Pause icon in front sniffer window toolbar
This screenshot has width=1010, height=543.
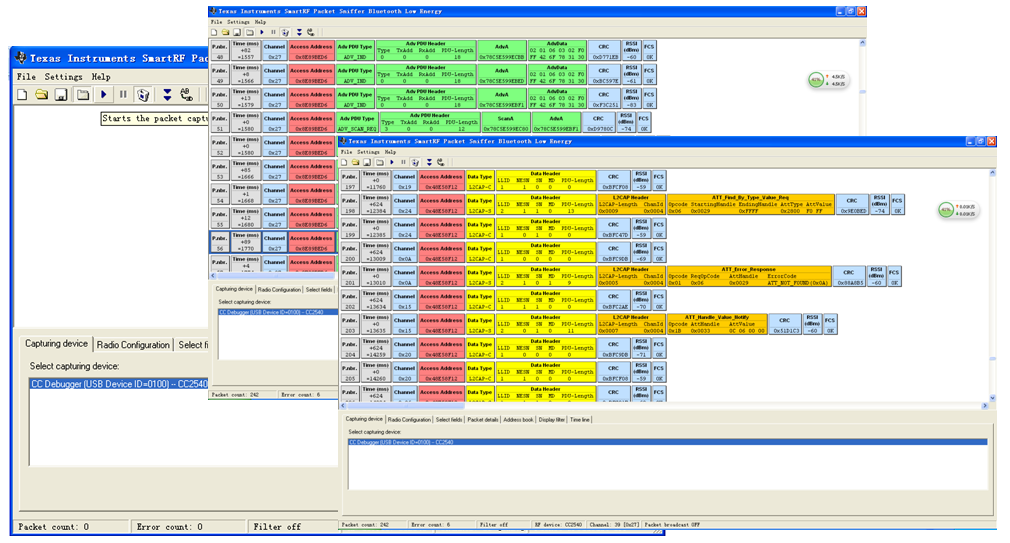(403, 162)
